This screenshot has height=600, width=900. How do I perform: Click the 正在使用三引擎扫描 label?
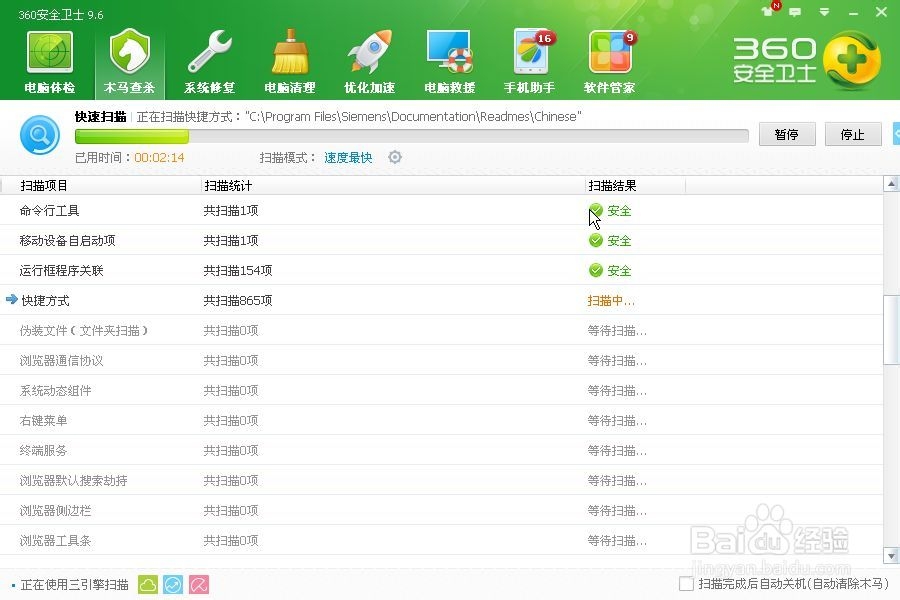pos(74,584)
